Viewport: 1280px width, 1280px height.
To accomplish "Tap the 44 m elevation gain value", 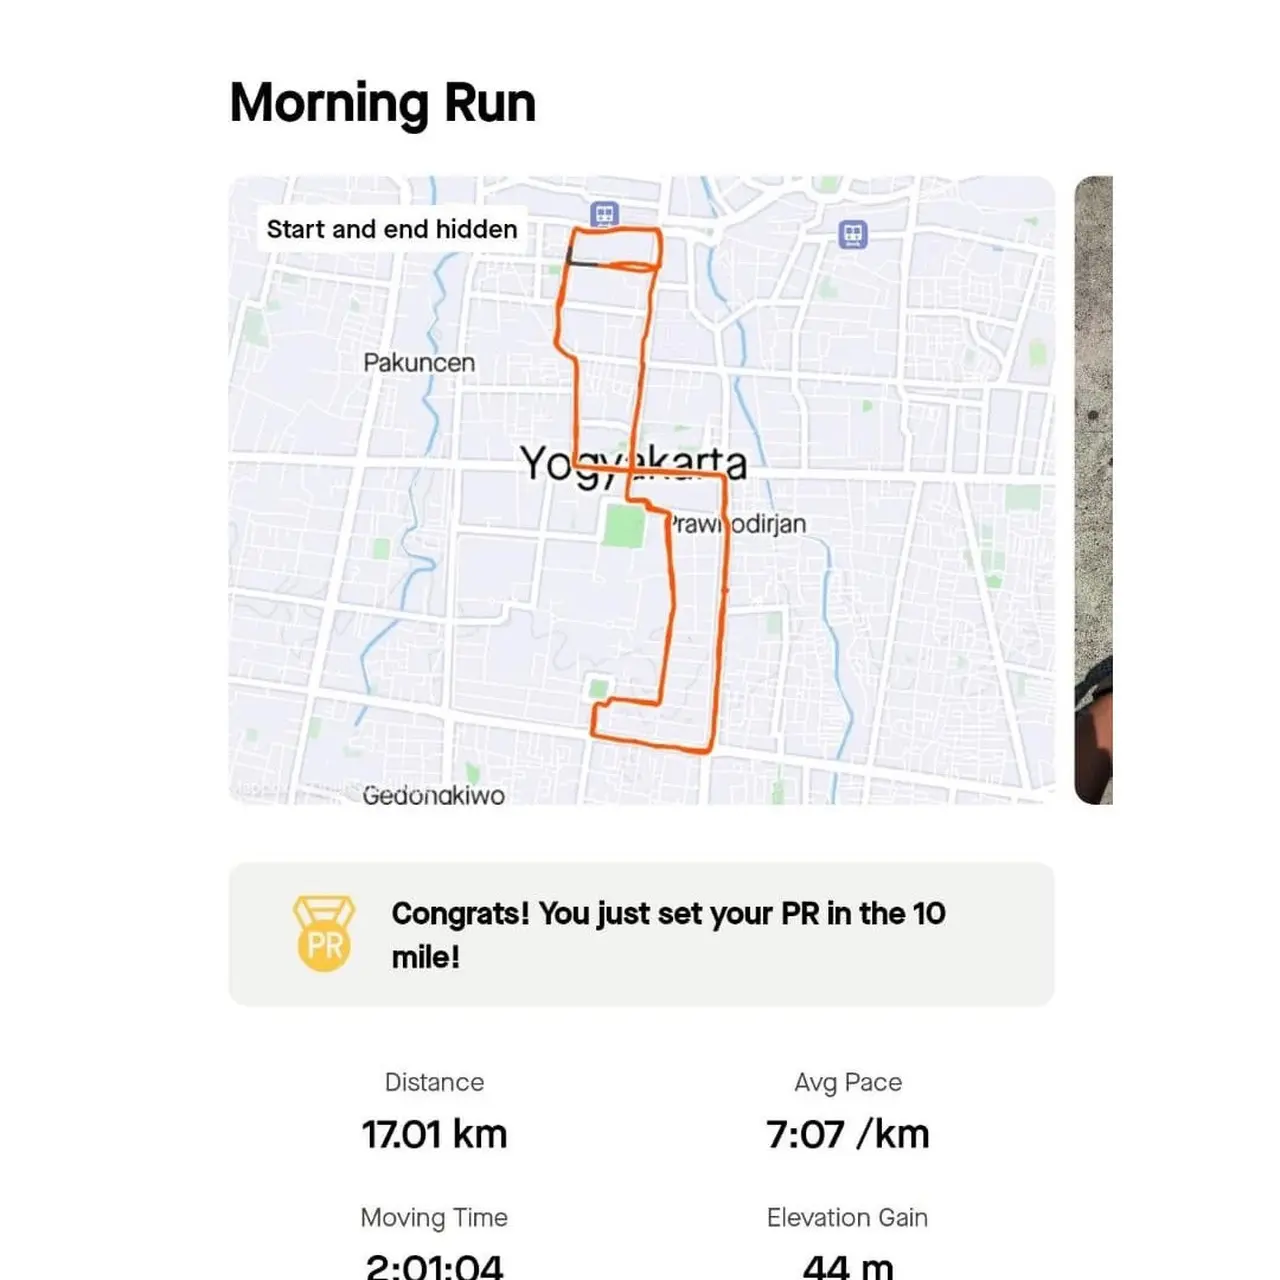I will pyautogui.click(x=847, y=1266).
